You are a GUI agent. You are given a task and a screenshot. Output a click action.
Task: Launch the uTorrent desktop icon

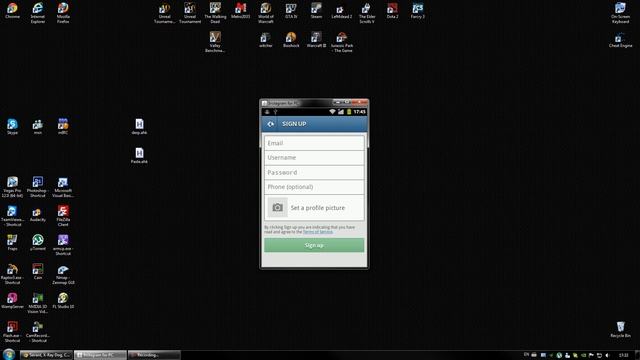(38, 242)
